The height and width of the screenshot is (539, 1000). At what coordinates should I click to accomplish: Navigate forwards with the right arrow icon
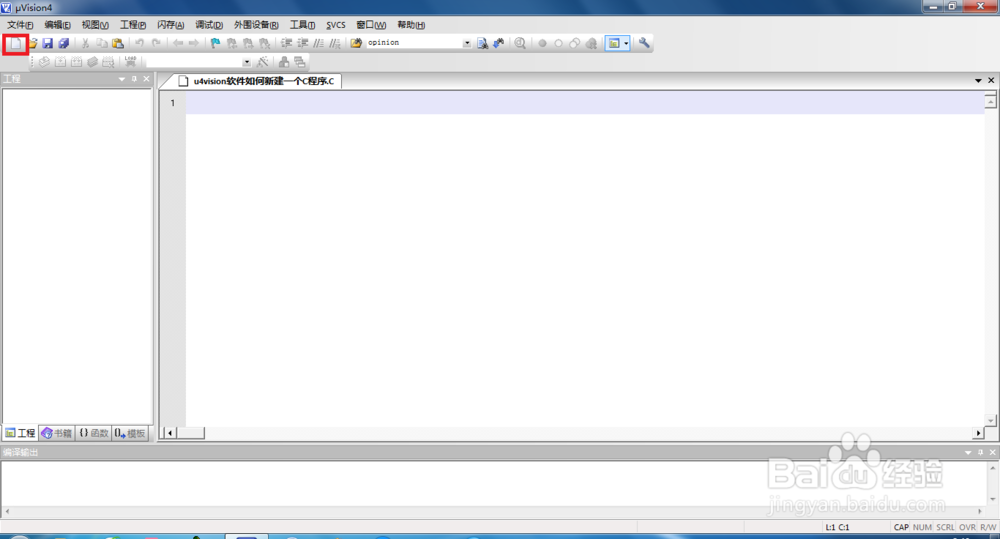pyautogui.click(x=194, y=43)
